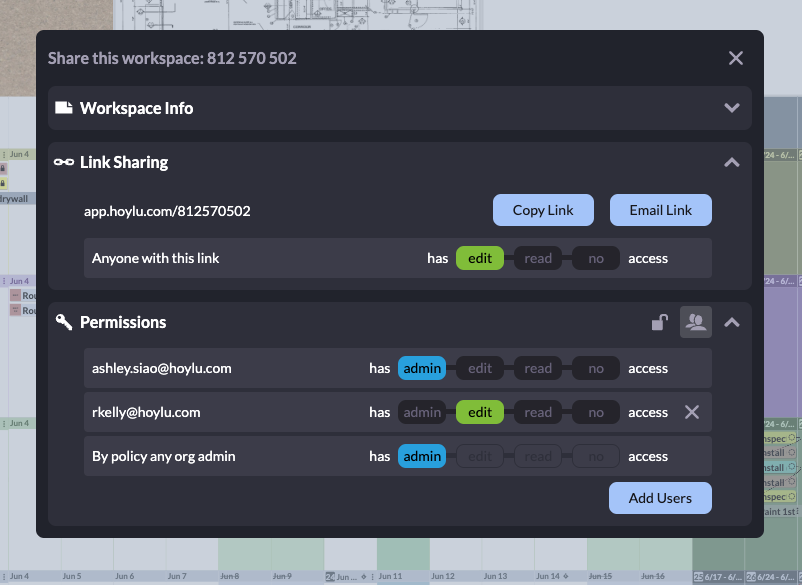Screen dimensions: 802x585
Task: Click the Link Sharing chain icon
Action: point(64,162)
